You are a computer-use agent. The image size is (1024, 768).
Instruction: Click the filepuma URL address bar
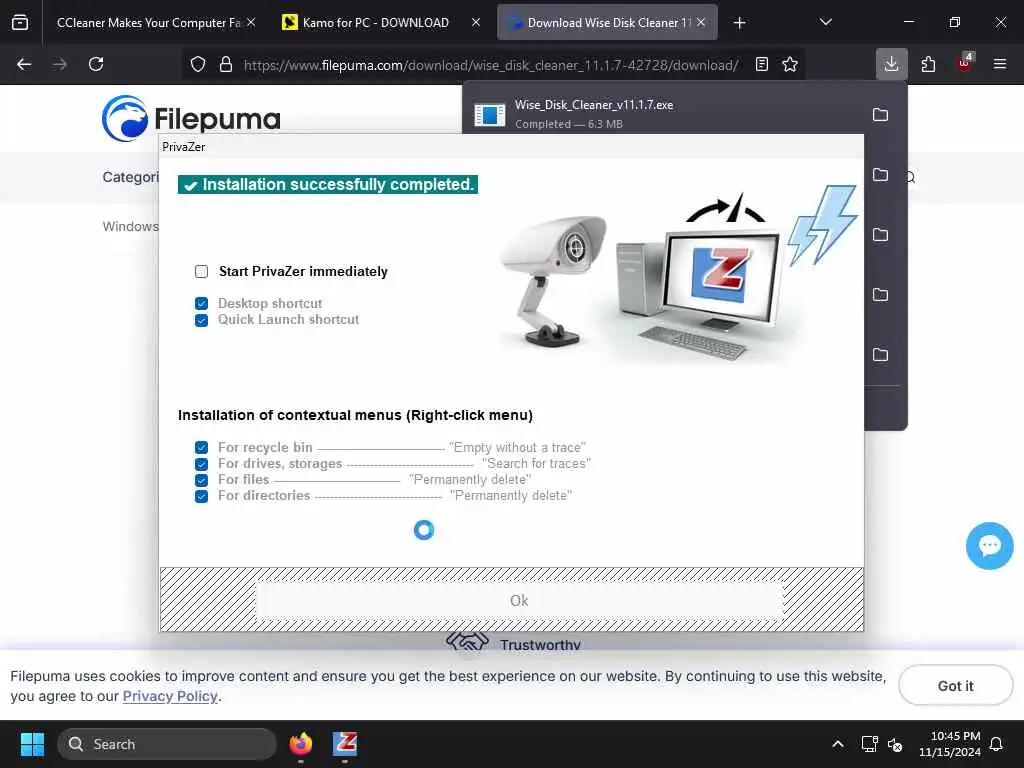491,65
